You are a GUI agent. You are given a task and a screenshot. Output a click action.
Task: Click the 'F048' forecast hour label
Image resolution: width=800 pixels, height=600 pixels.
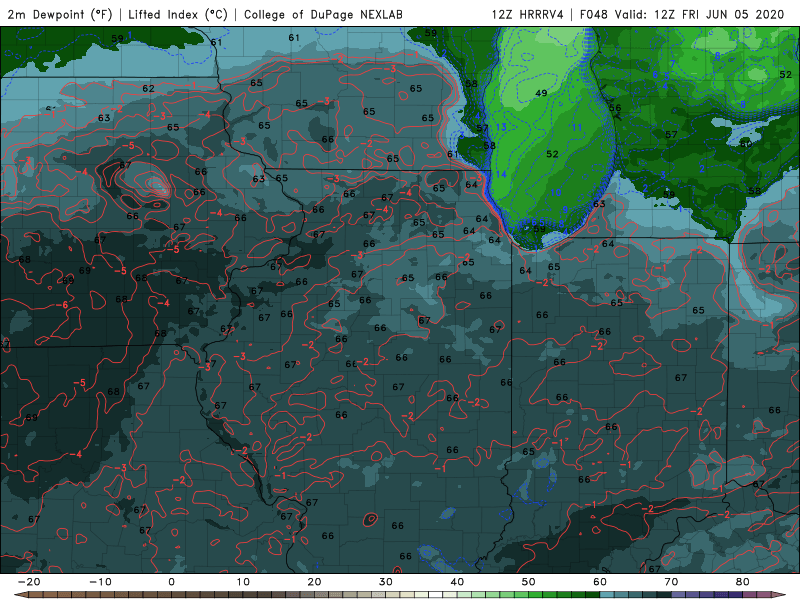[x=593, y=14]
